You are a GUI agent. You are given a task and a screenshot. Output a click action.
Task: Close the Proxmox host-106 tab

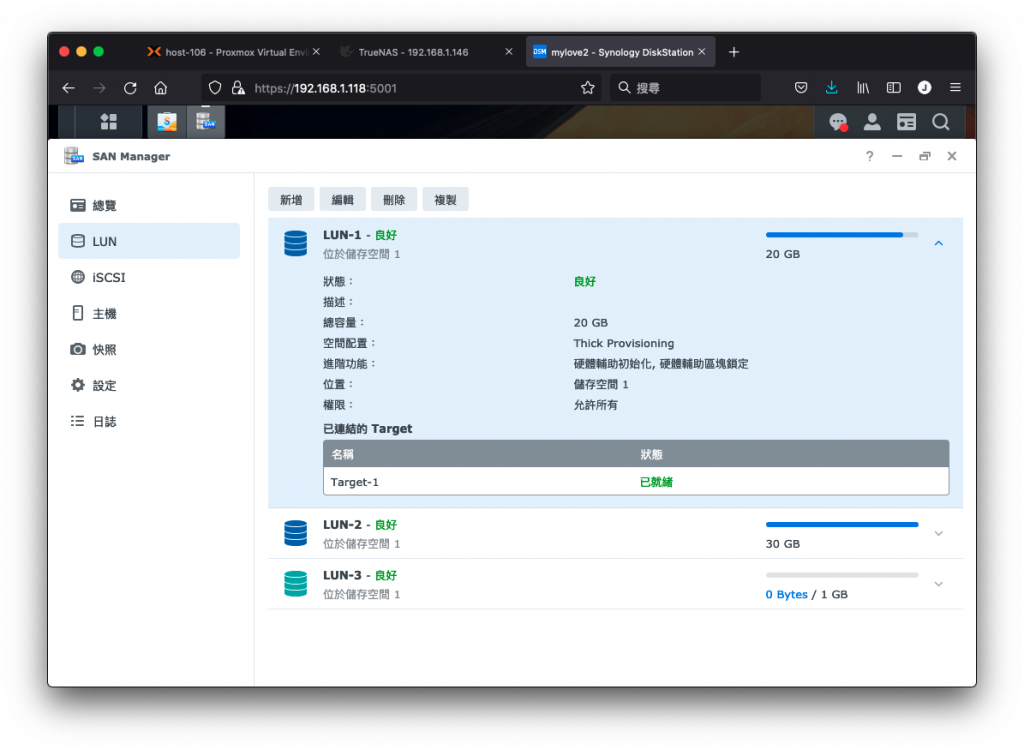click(x=316, y=52)
